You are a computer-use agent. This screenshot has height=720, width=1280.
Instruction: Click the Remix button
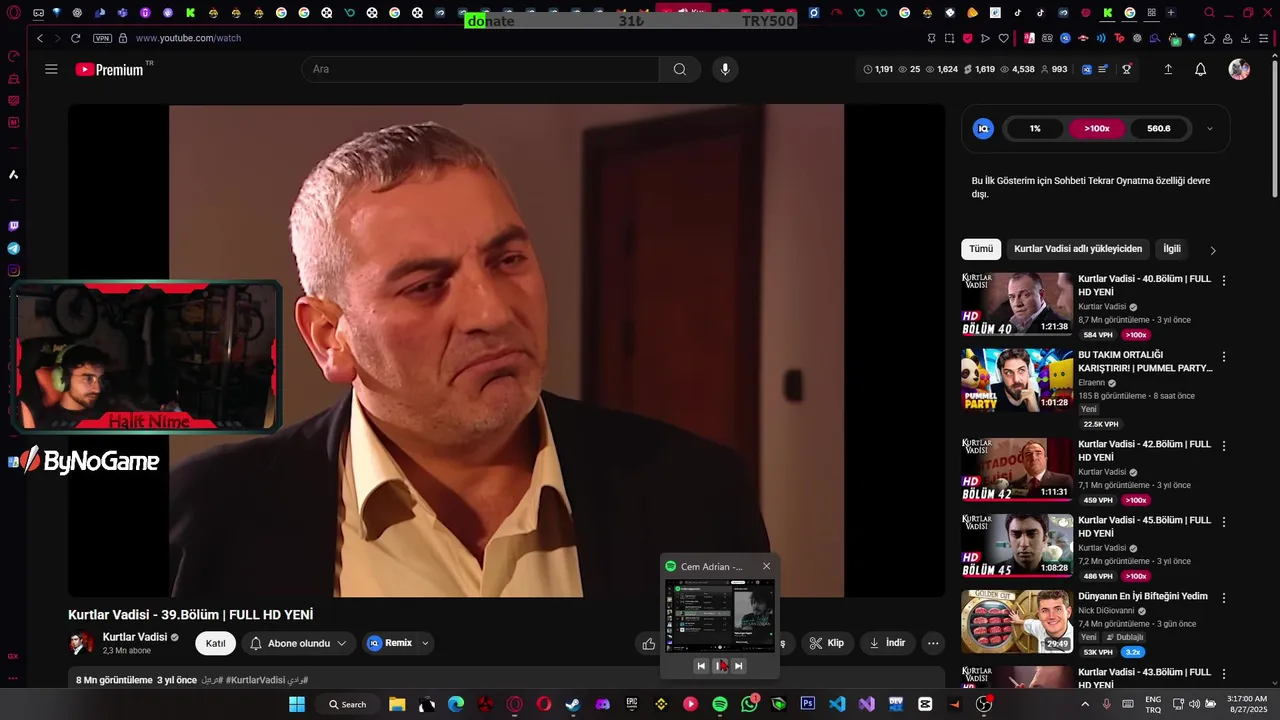[x=390, y=643]
